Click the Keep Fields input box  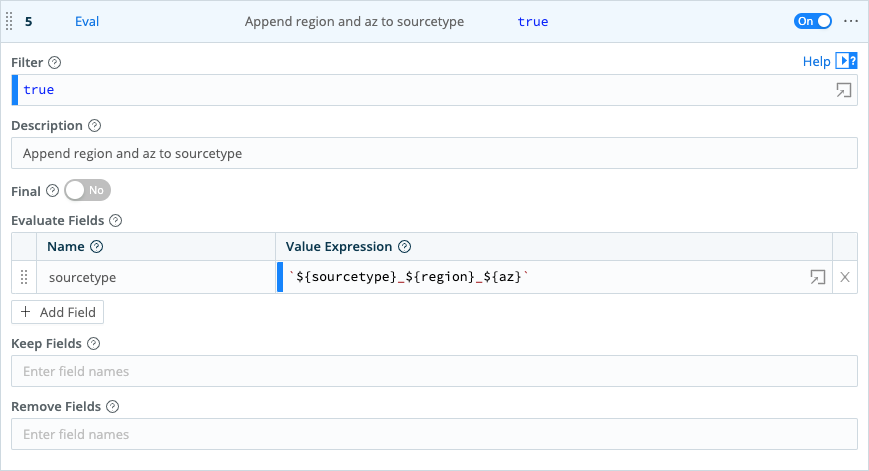[434, 371]
